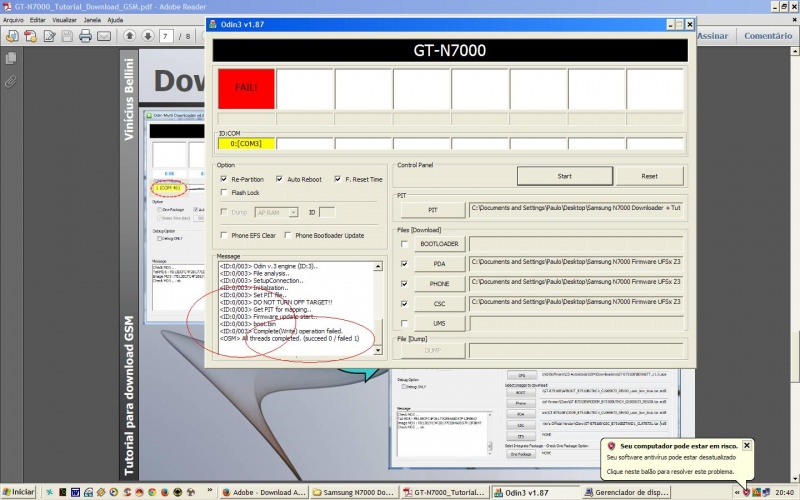Click the Reset button in Odin Control Panel
800x500 pixels.
coord(649,176)
